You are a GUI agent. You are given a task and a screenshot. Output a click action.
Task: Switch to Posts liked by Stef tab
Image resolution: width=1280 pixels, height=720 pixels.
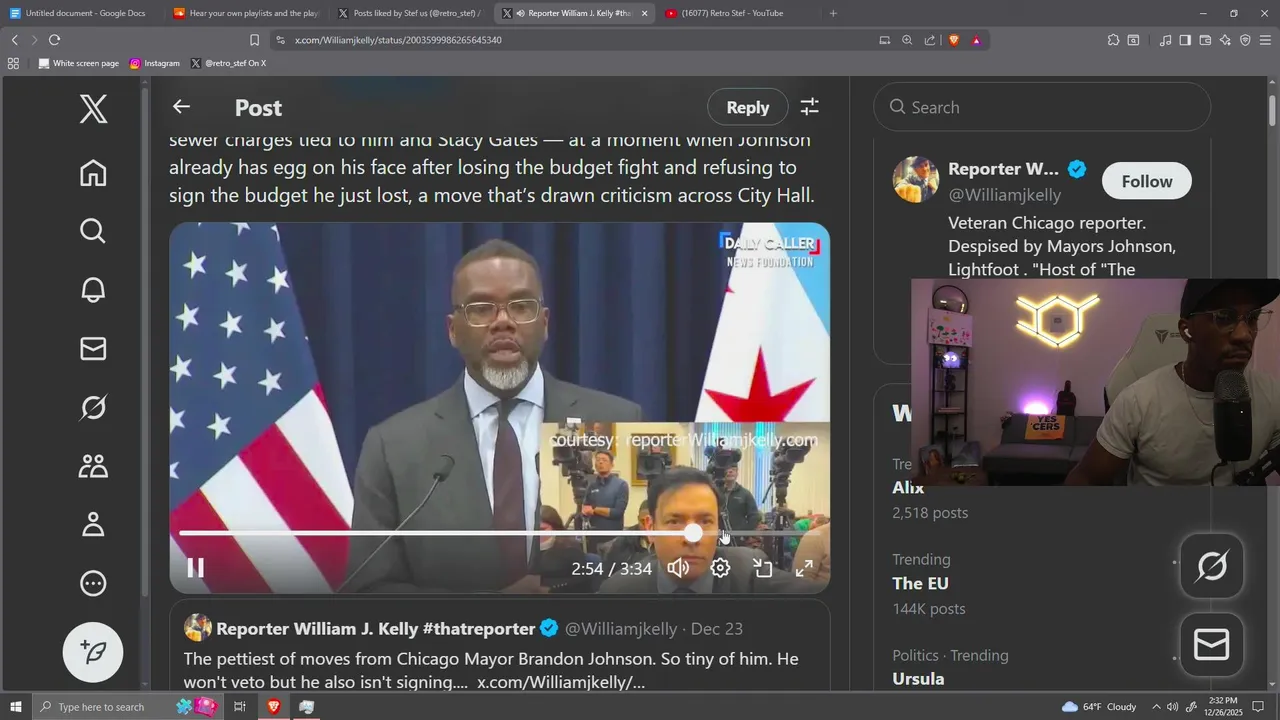(411, 13)
